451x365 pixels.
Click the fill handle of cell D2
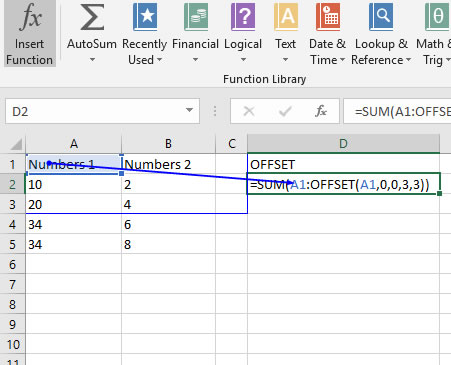pos(439,193)
